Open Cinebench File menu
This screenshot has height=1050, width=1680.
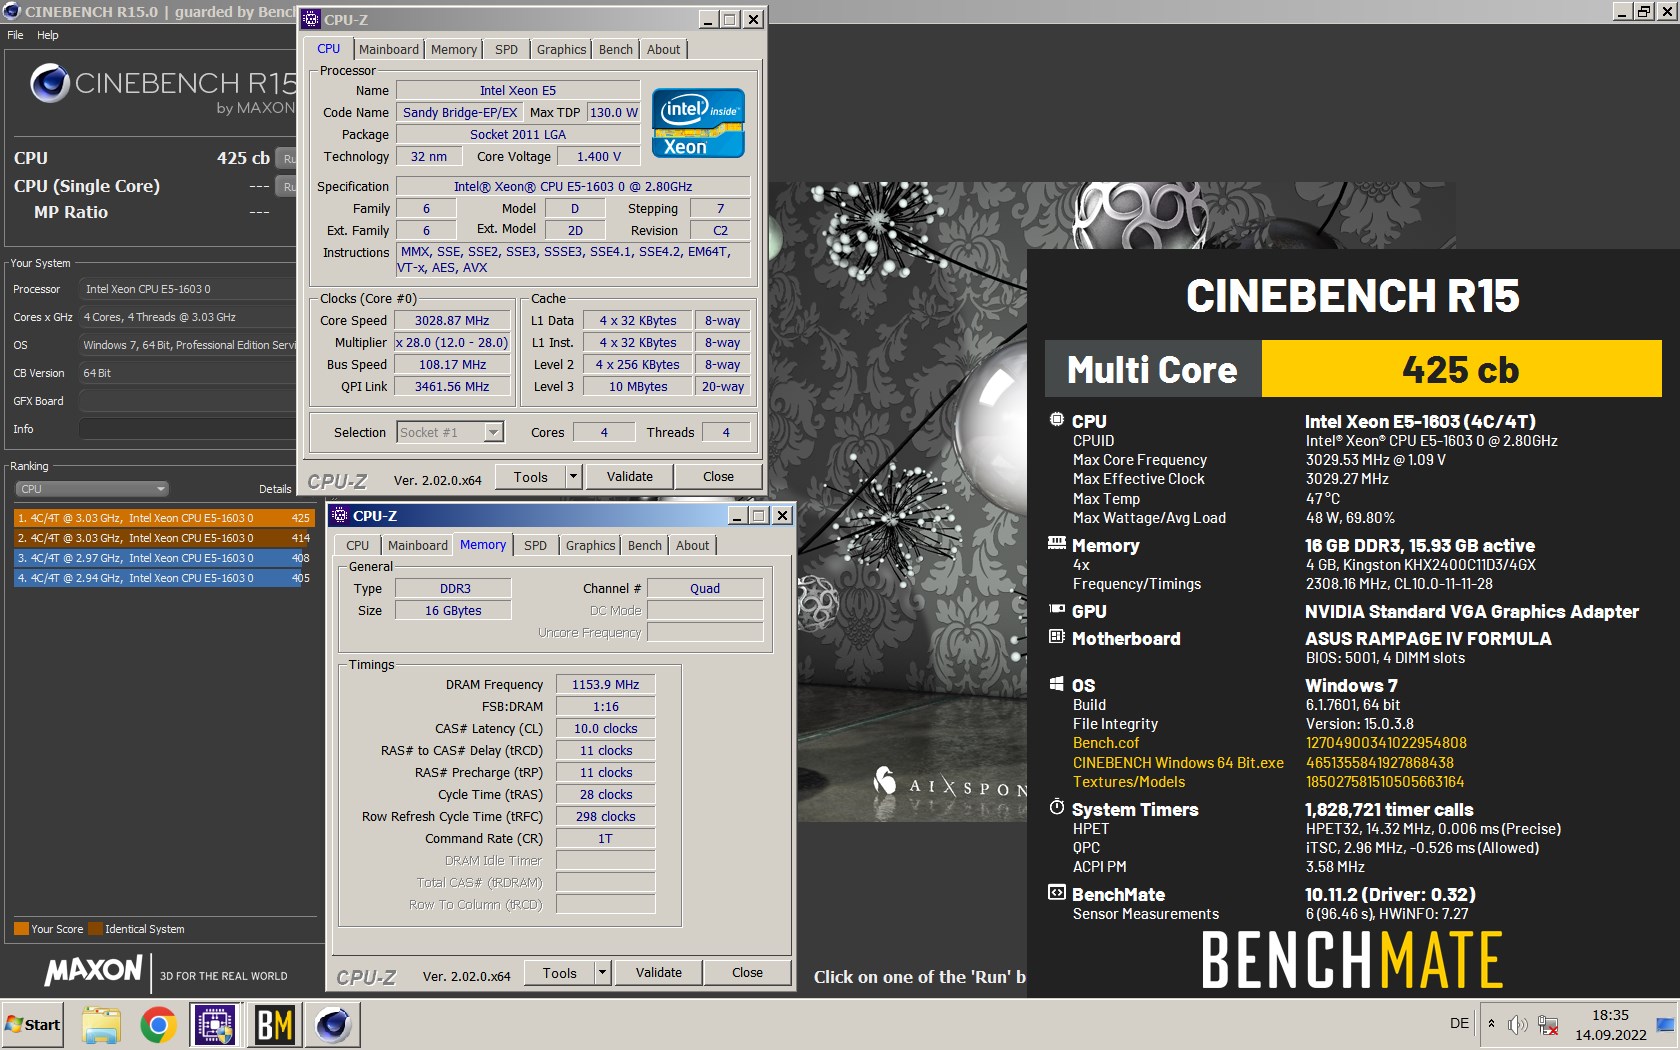[15, 35]
